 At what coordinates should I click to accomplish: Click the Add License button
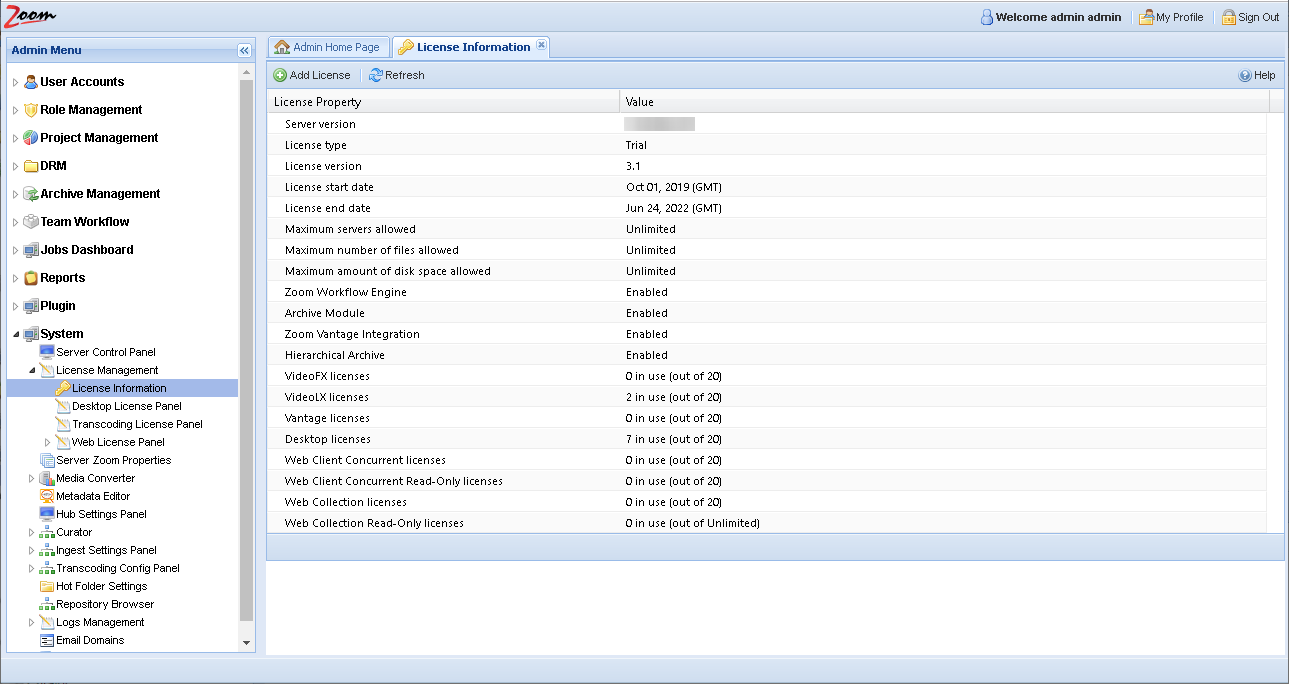pyautogui.click(x=312, y=75)
